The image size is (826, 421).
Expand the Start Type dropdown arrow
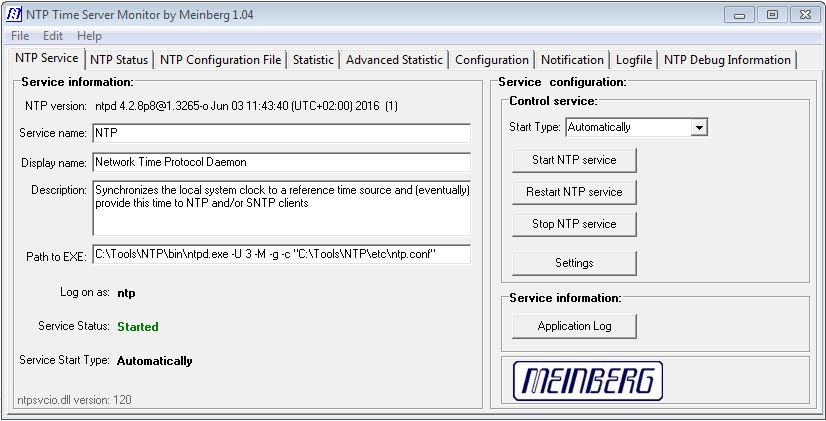point(699,128)
